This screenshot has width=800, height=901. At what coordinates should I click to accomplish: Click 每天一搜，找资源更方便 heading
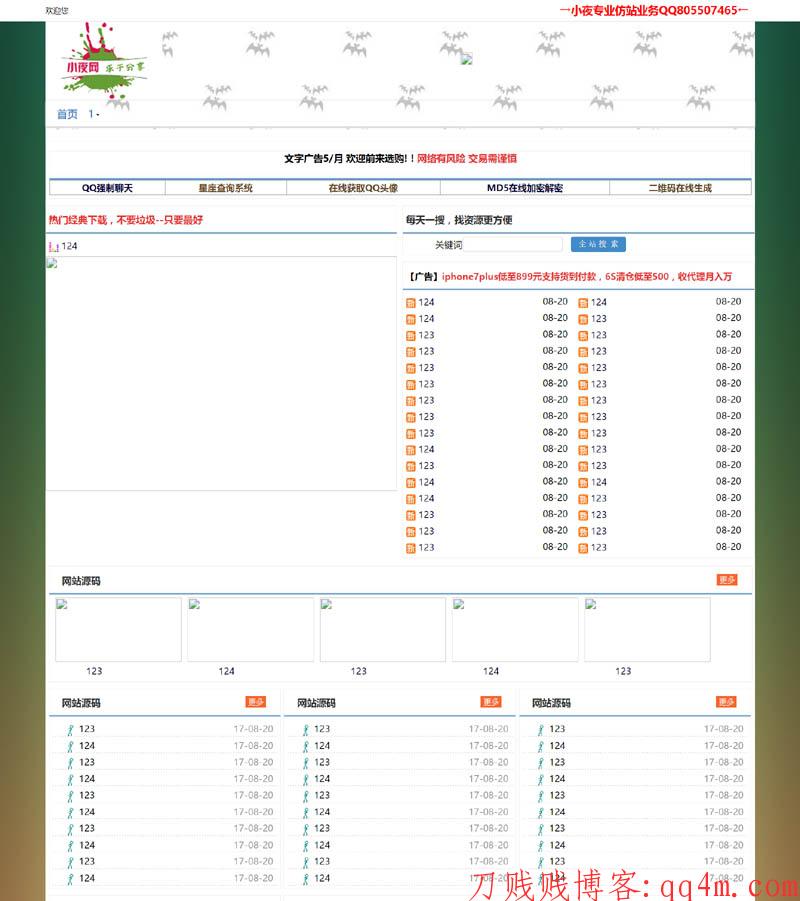[459, 220]
